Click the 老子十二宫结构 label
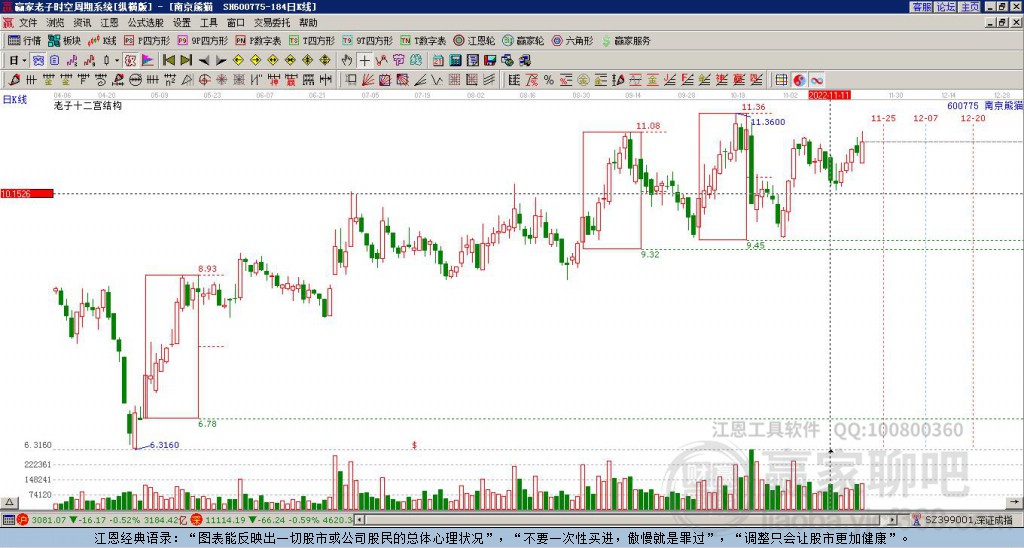Viewport: 1024px width, 548px height. (88, 105)
